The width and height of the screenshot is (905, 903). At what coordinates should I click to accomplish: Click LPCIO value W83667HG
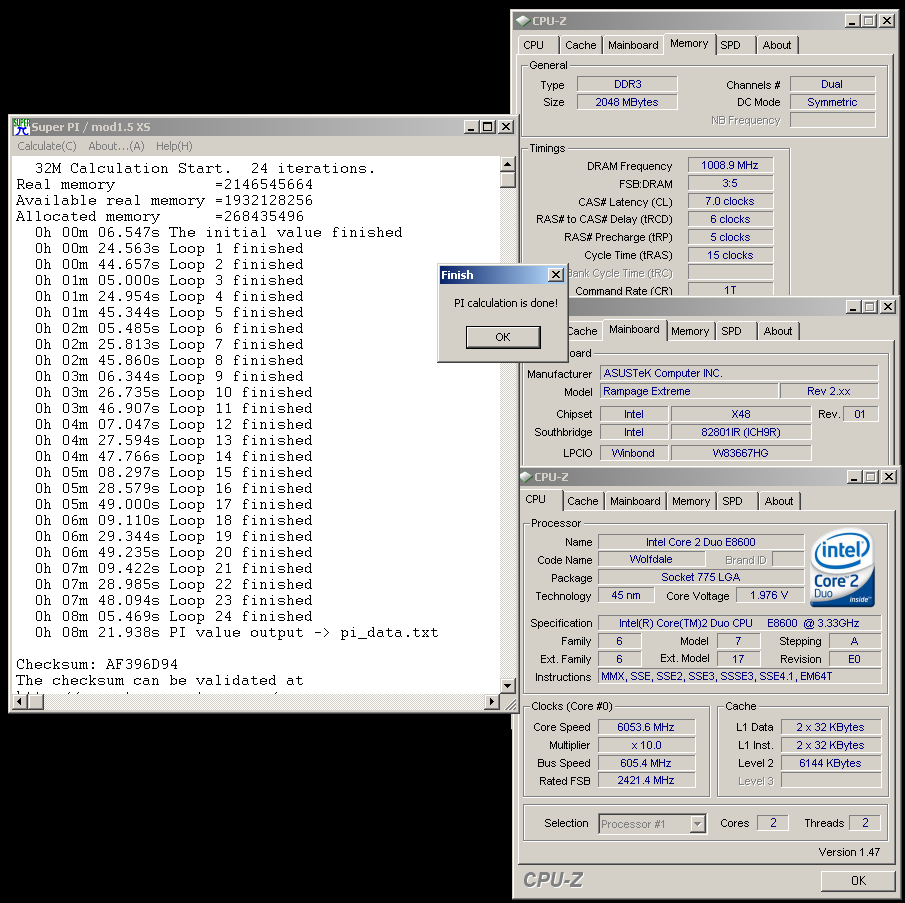point(741,453)
